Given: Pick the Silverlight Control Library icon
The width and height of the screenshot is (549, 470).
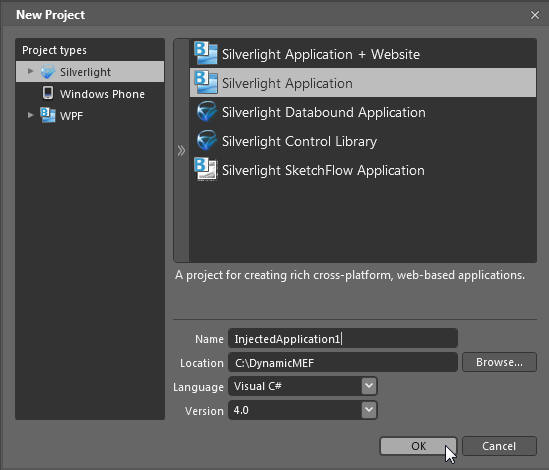Looking at the screenshot, I should click(x=207, y=140).
